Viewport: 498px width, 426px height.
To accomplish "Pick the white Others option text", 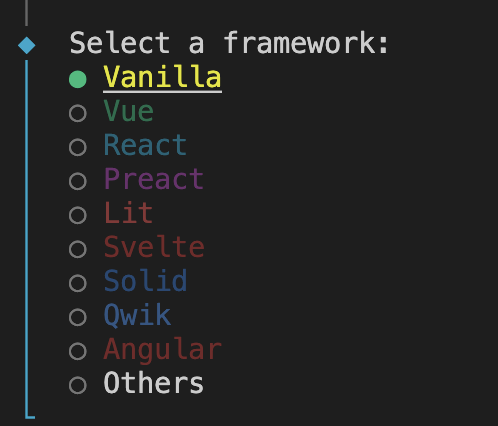I will (154, 383).
